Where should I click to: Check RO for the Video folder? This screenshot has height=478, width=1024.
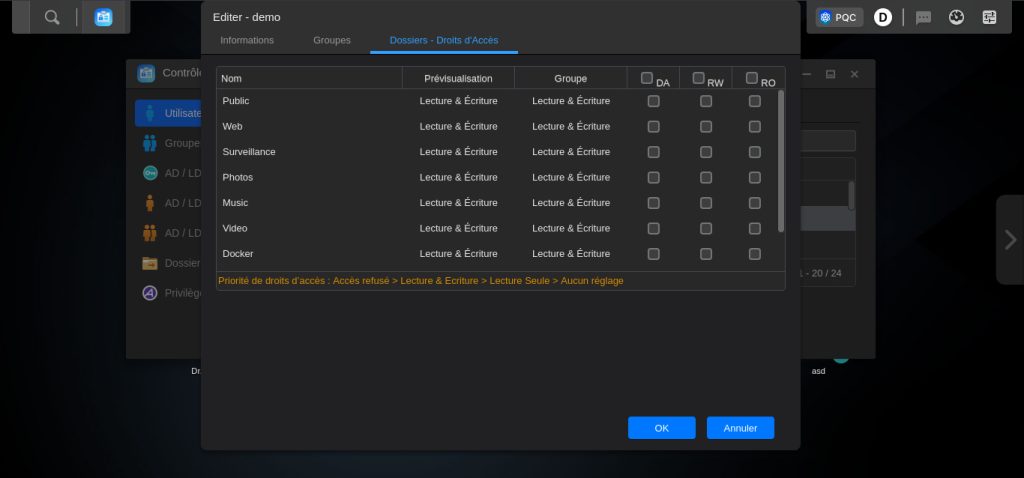point(755,229)
